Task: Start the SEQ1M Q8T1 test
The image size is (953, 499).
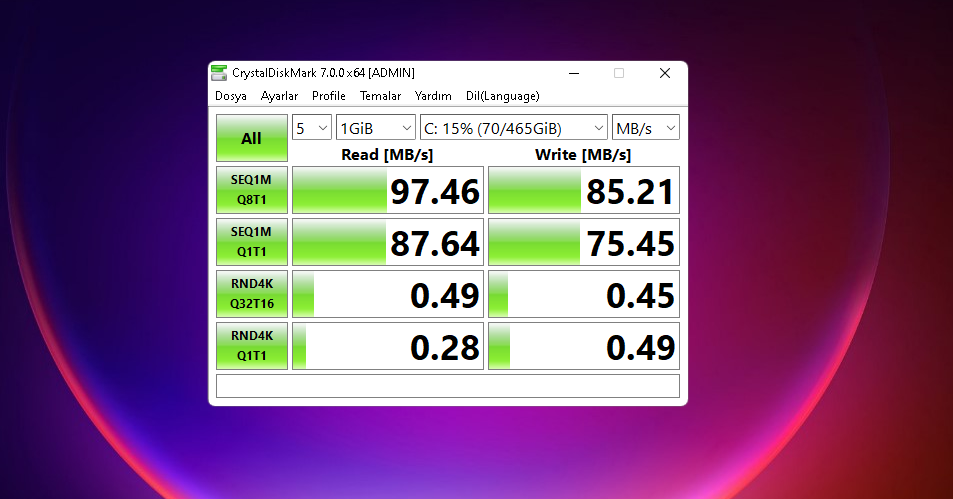Action: tap(252, 190)
